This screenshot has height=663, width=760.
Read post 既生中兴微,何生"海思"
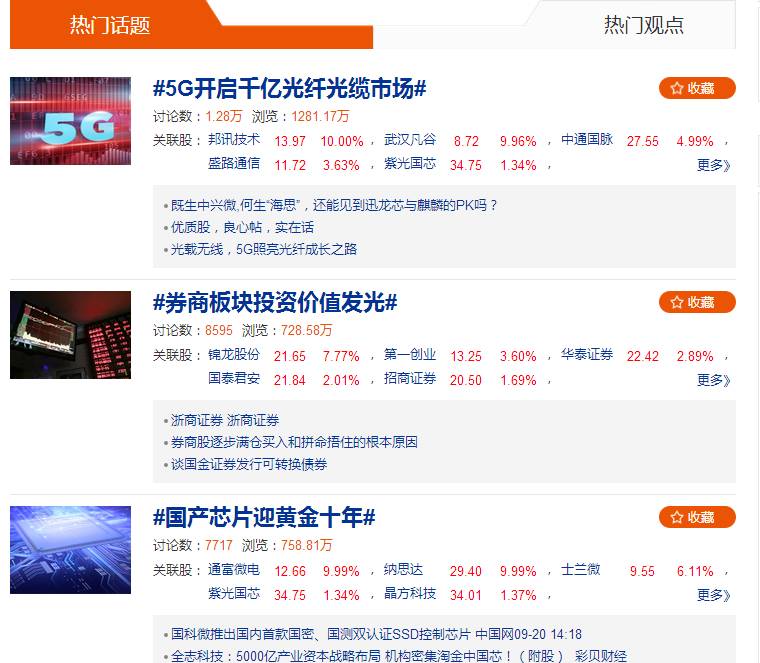pos(334,205)
